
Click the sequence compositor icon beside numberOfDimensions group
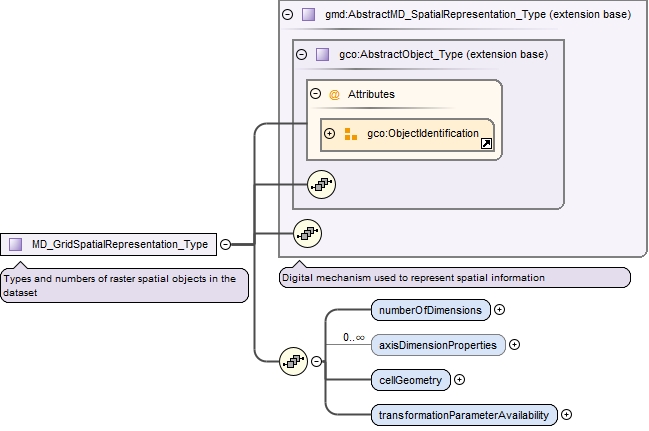click(293, 360)
